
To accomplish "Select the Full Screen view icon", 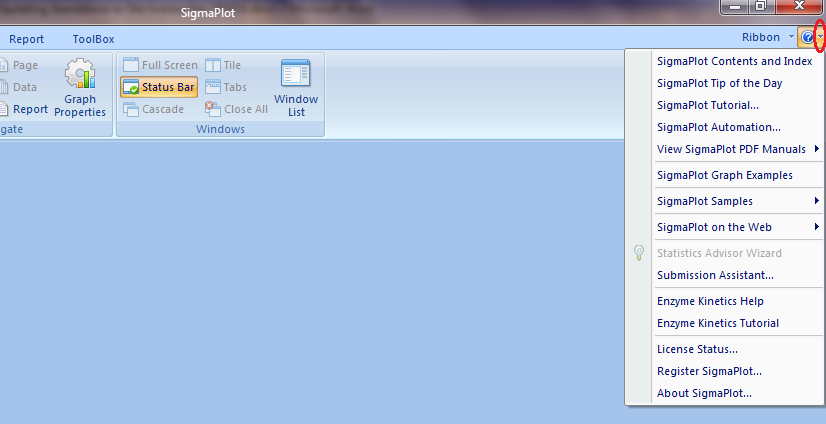I will tap(131, 65).
